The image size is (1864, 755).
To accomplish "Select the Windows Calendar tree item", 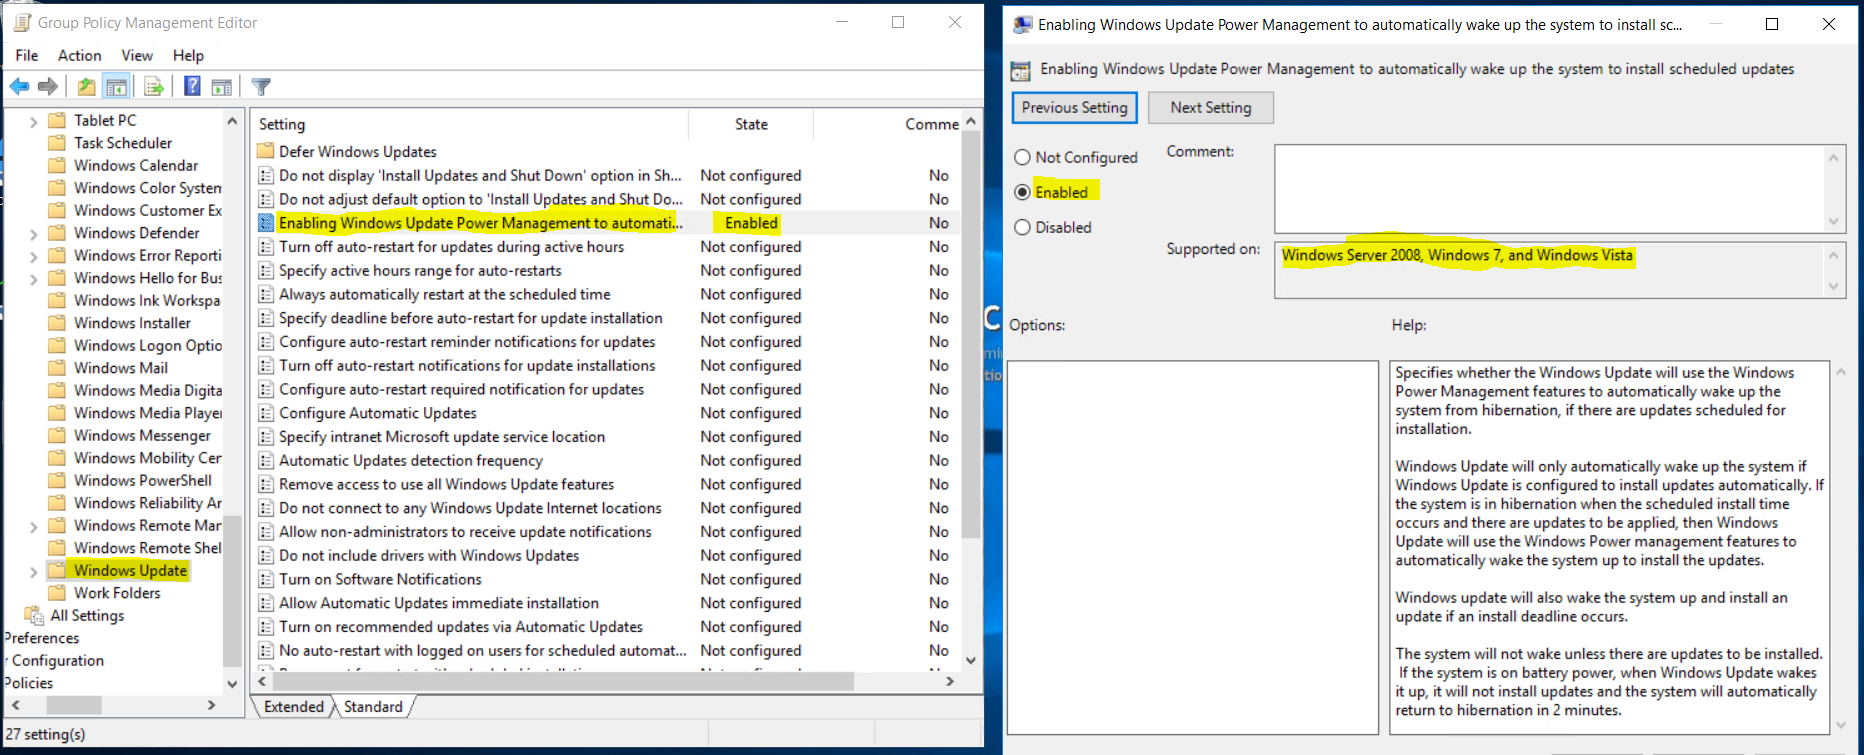I will click(x=136, y=165).
